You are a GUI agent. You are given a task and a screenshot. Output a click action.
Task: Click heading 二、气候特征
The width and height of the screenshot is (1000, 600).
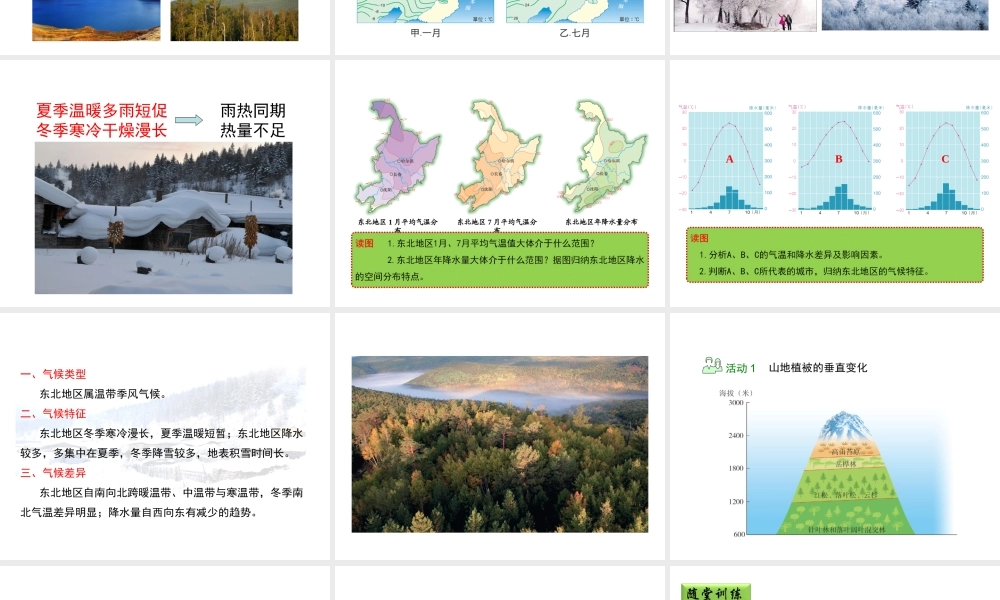pyautogui.click(x=53, y=413)
